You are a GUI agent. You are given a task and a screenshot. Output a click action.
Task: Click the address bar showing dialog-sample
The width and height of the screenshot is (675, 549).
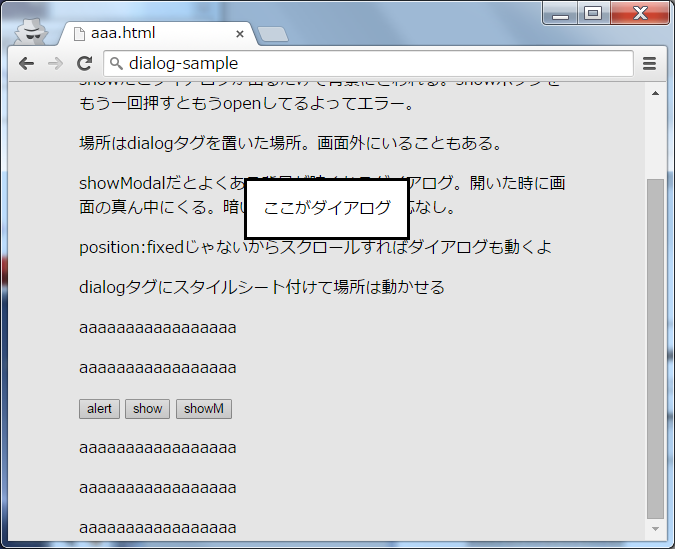click(x=368, y=63)
